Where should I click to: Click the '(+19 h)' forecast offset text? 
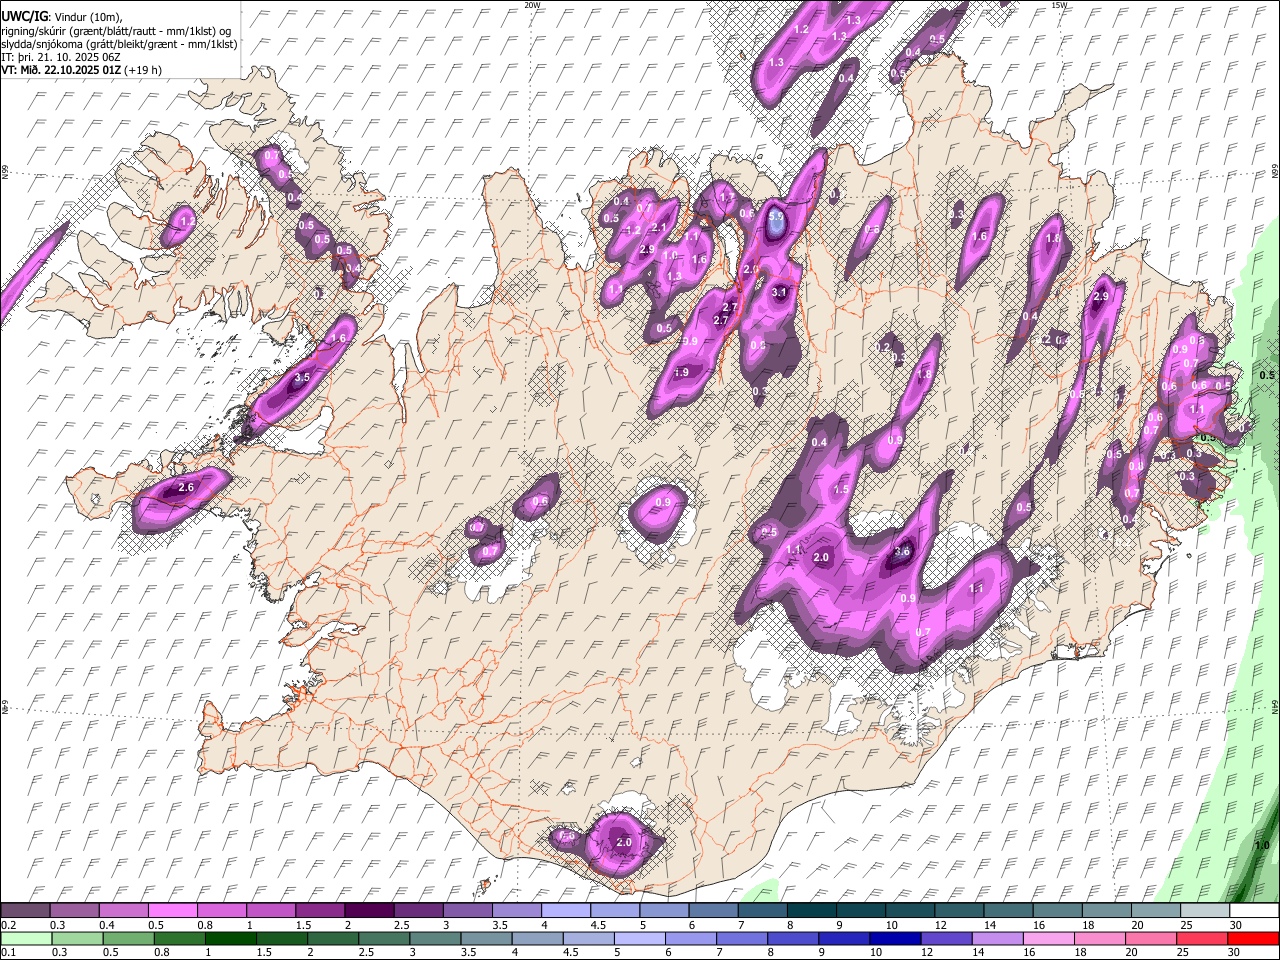[143, 70]
